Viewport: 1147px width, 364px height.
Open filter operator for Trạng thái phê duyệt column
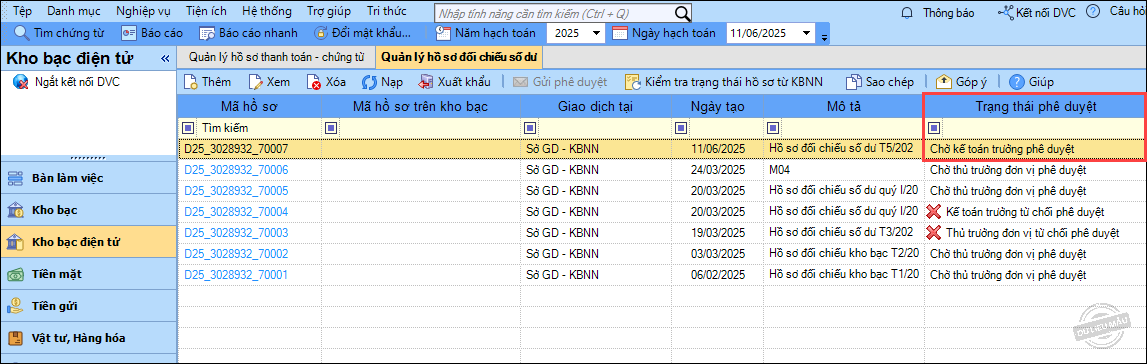[934, 128]
